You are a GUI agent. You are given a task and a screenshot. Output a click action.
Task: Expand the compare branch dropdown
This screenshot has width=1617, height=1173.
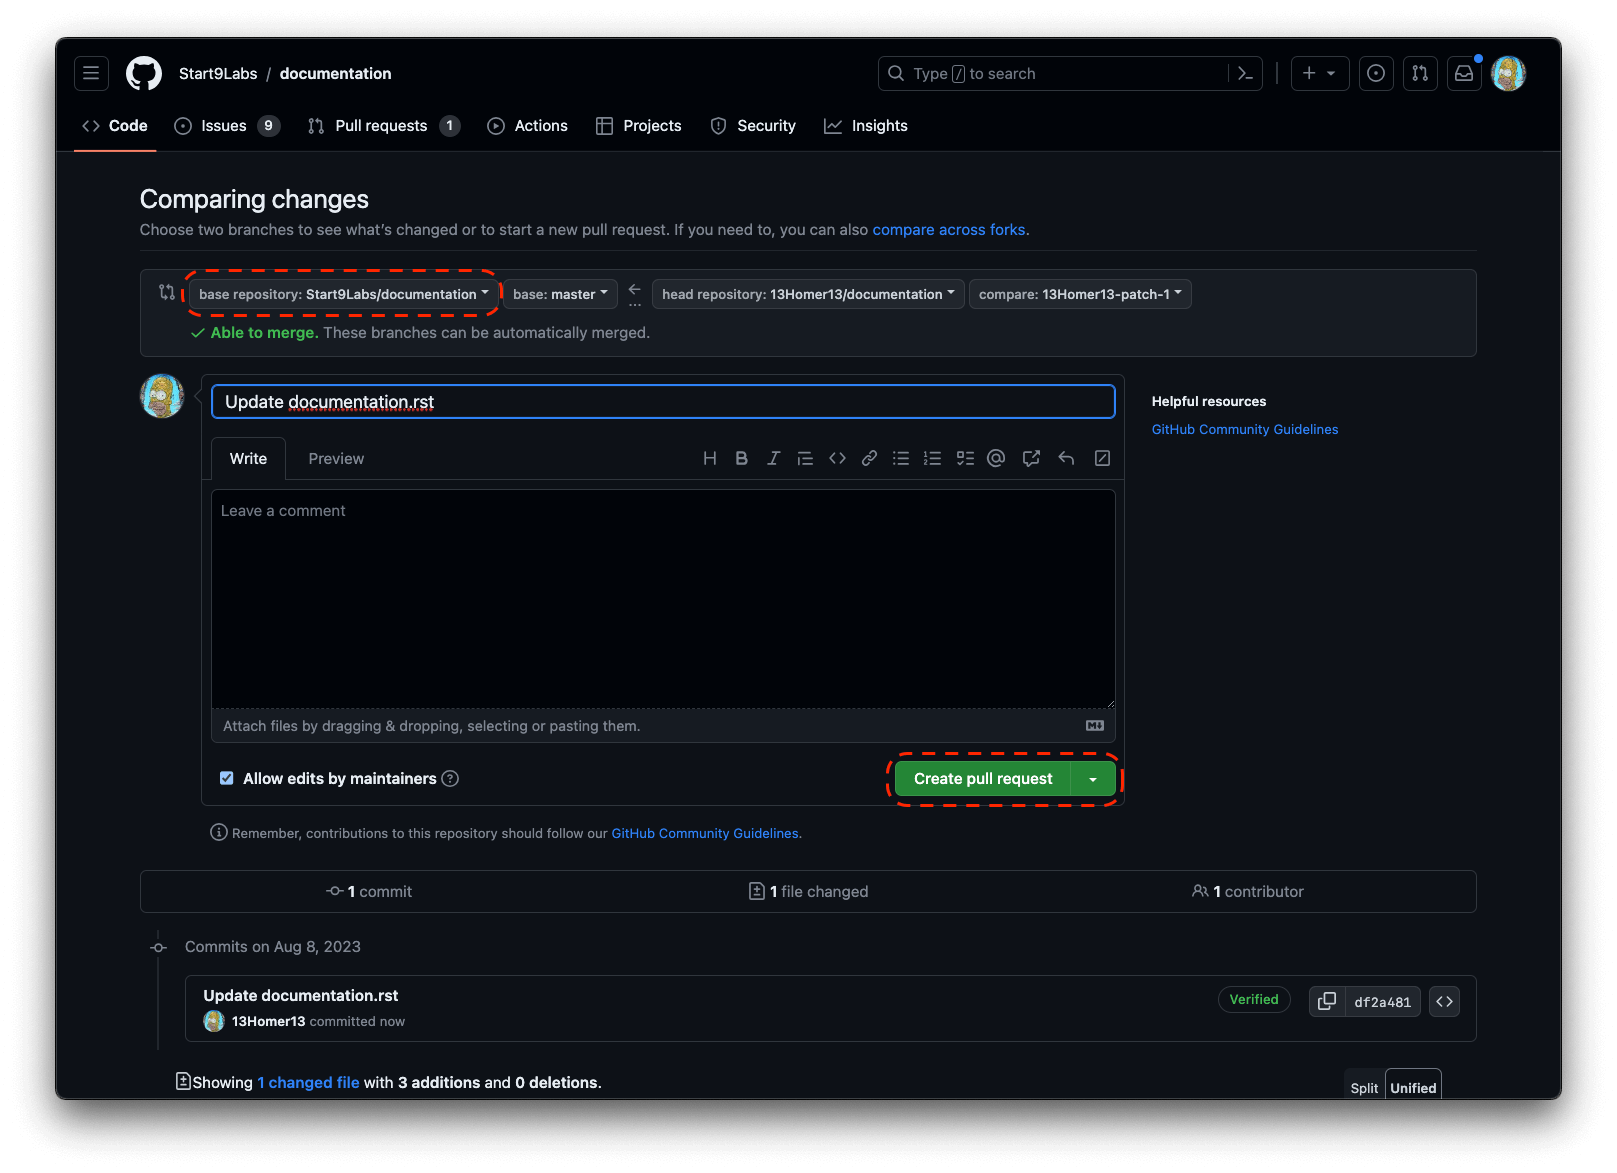(x=1080, y=294)
